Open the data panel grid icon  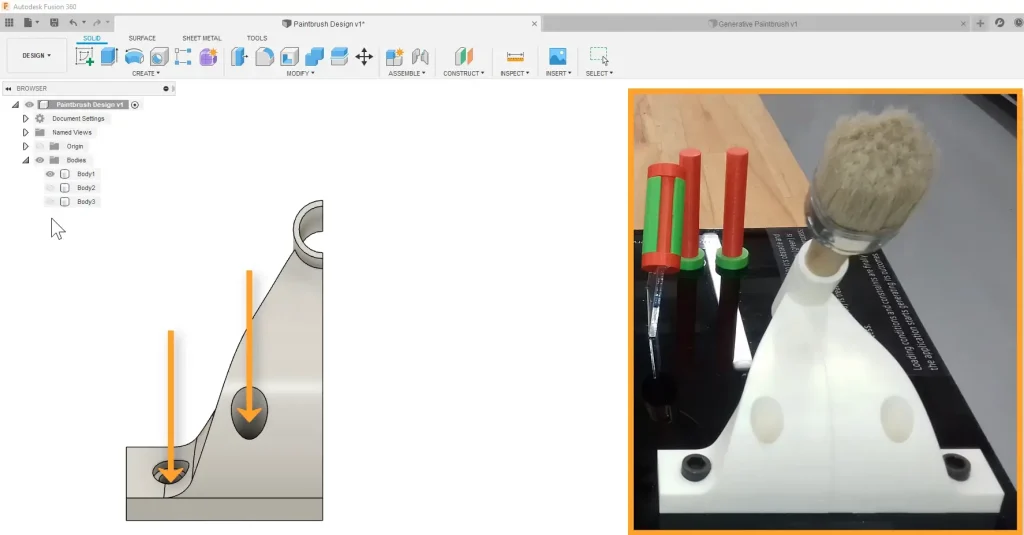pos(9,22)
